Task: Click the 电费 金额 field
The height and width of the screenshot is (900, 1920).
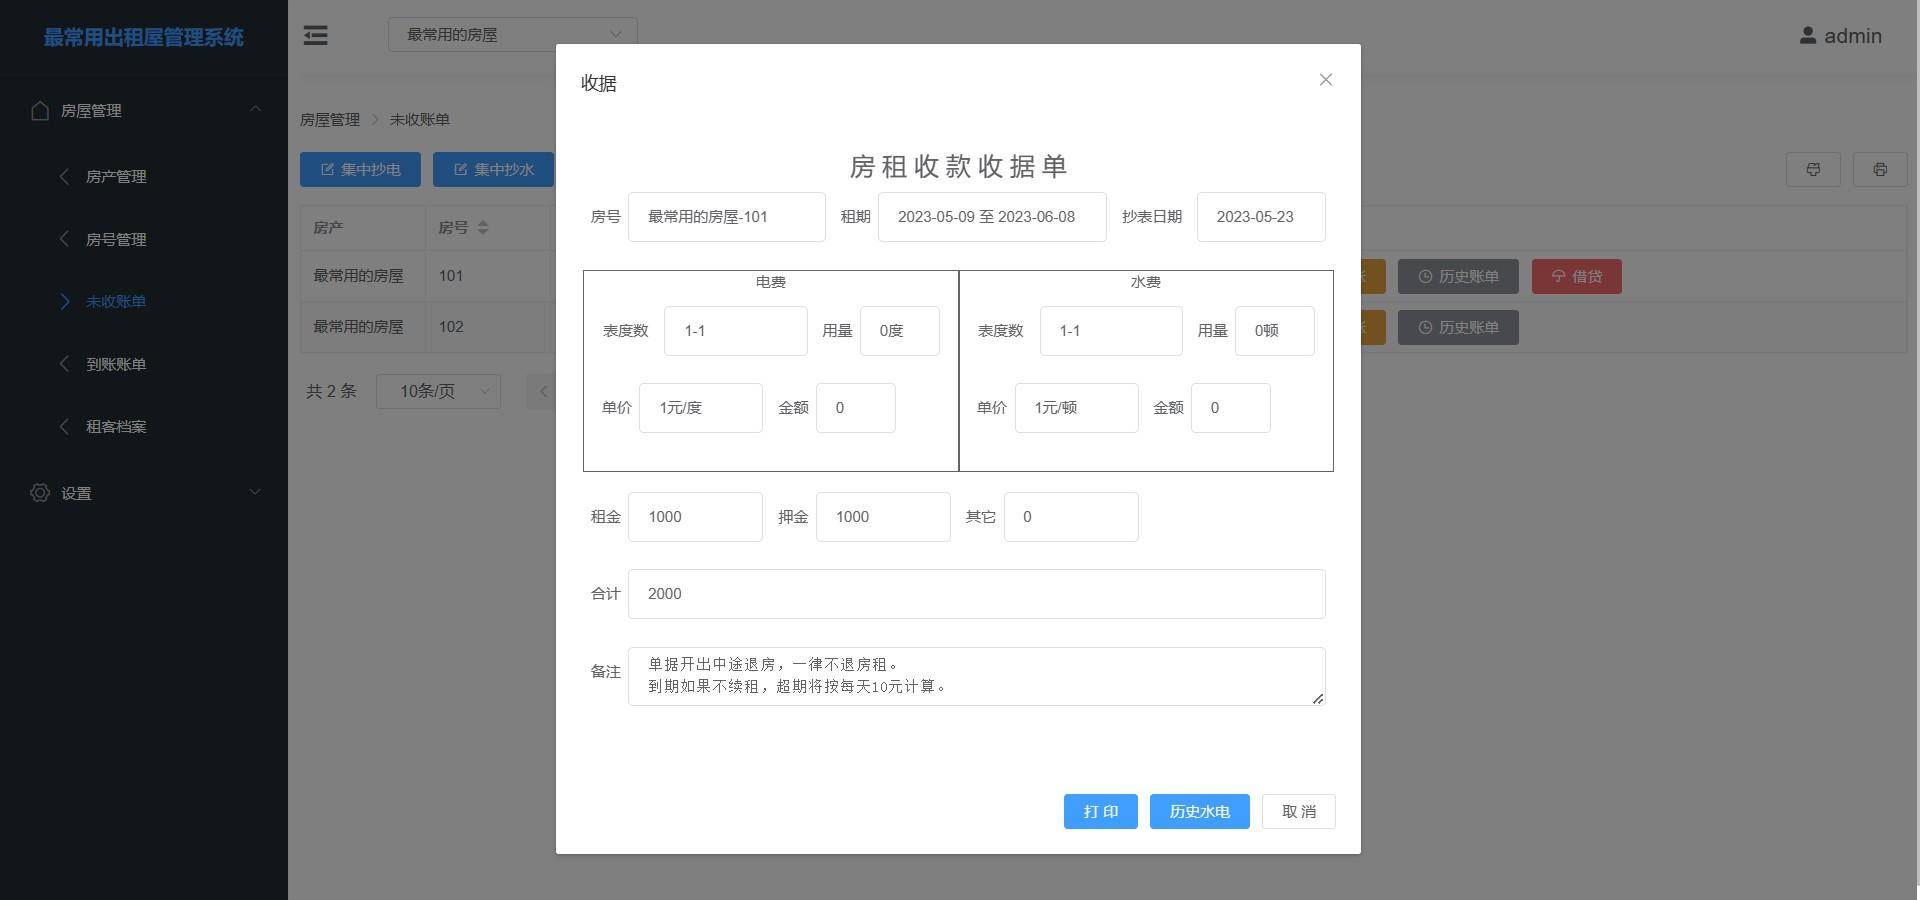Action: click(856, 408)
